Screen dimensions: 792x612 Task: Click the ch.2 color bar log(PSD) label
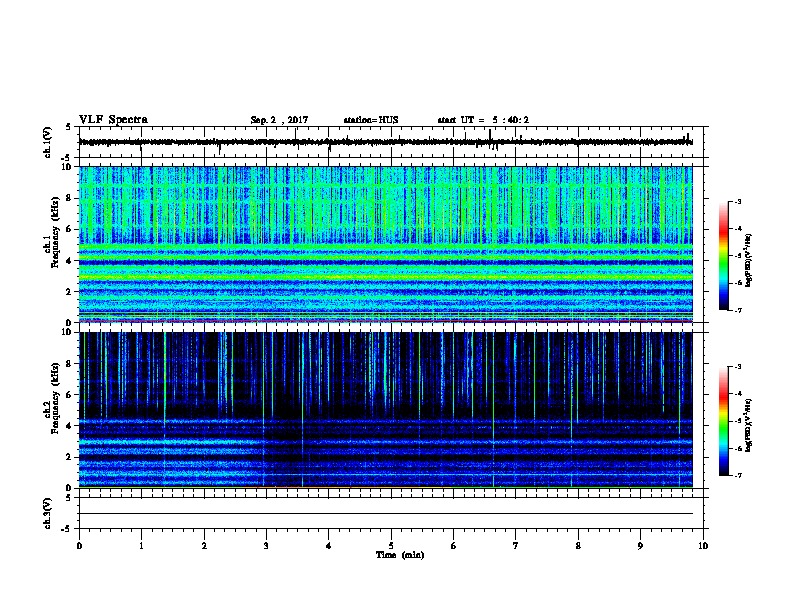[x=748, y=425]
